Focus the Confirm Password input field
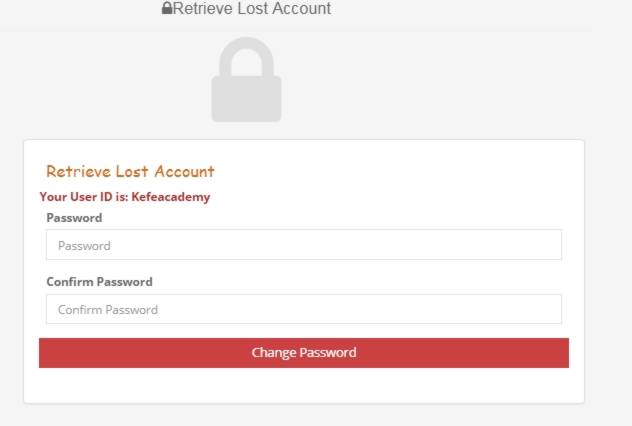The image size is (632, 426). [303, 309]
